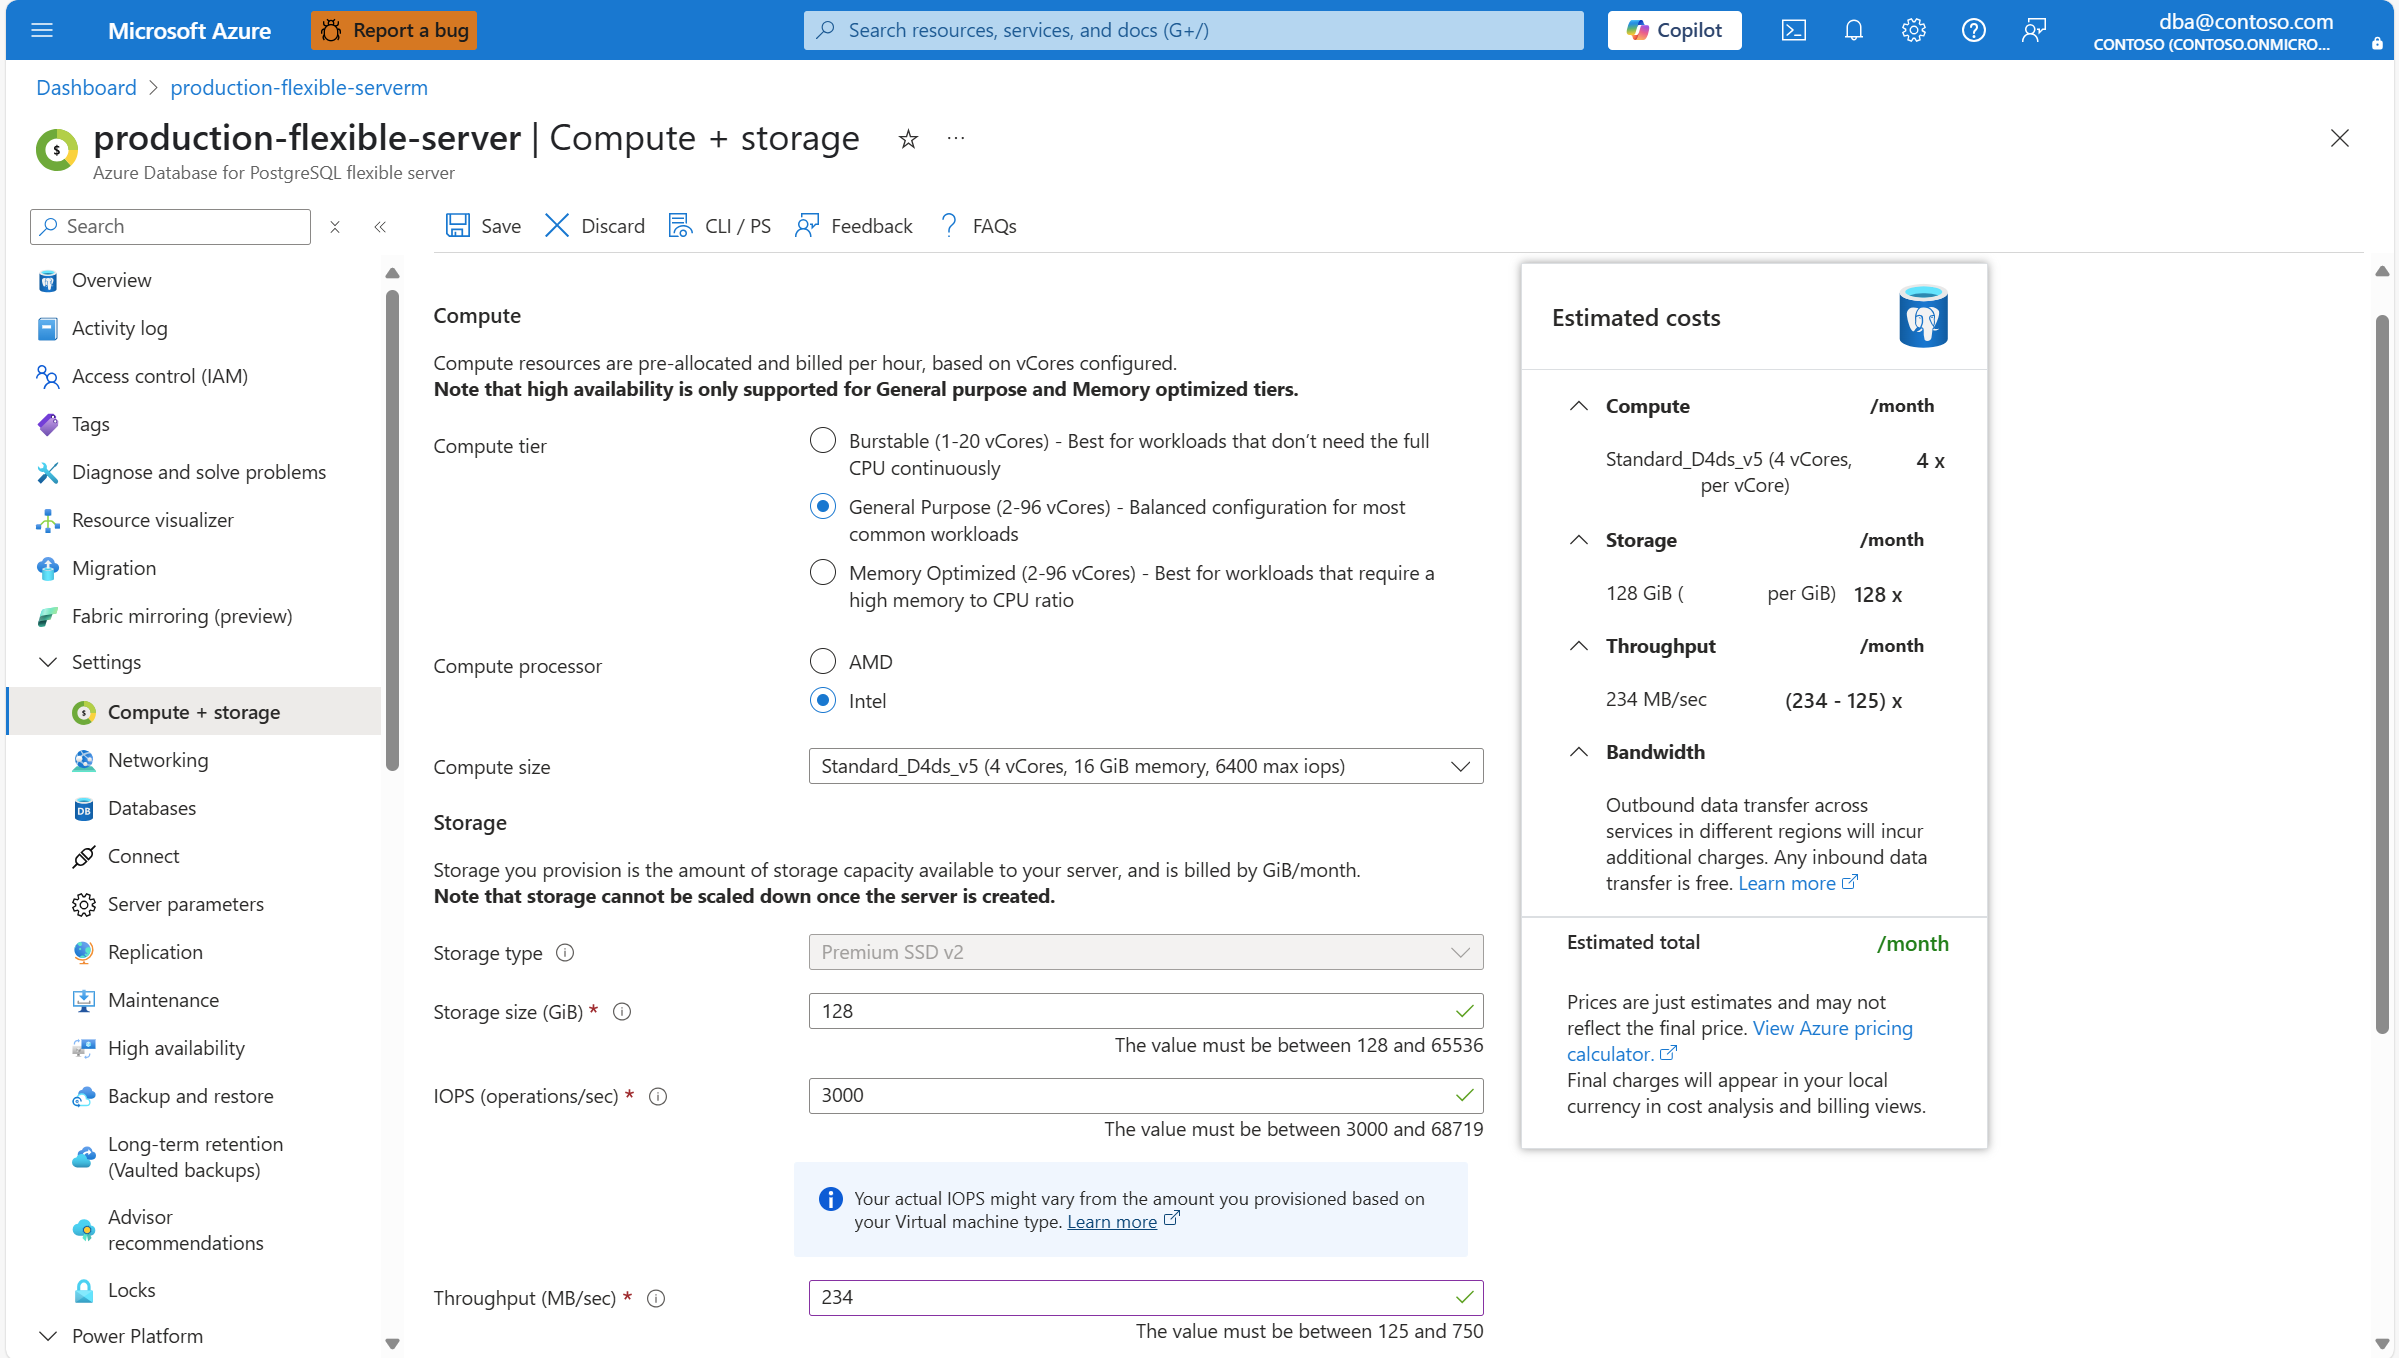Collapse the Throughput cost section

[x=1578, y=646]
